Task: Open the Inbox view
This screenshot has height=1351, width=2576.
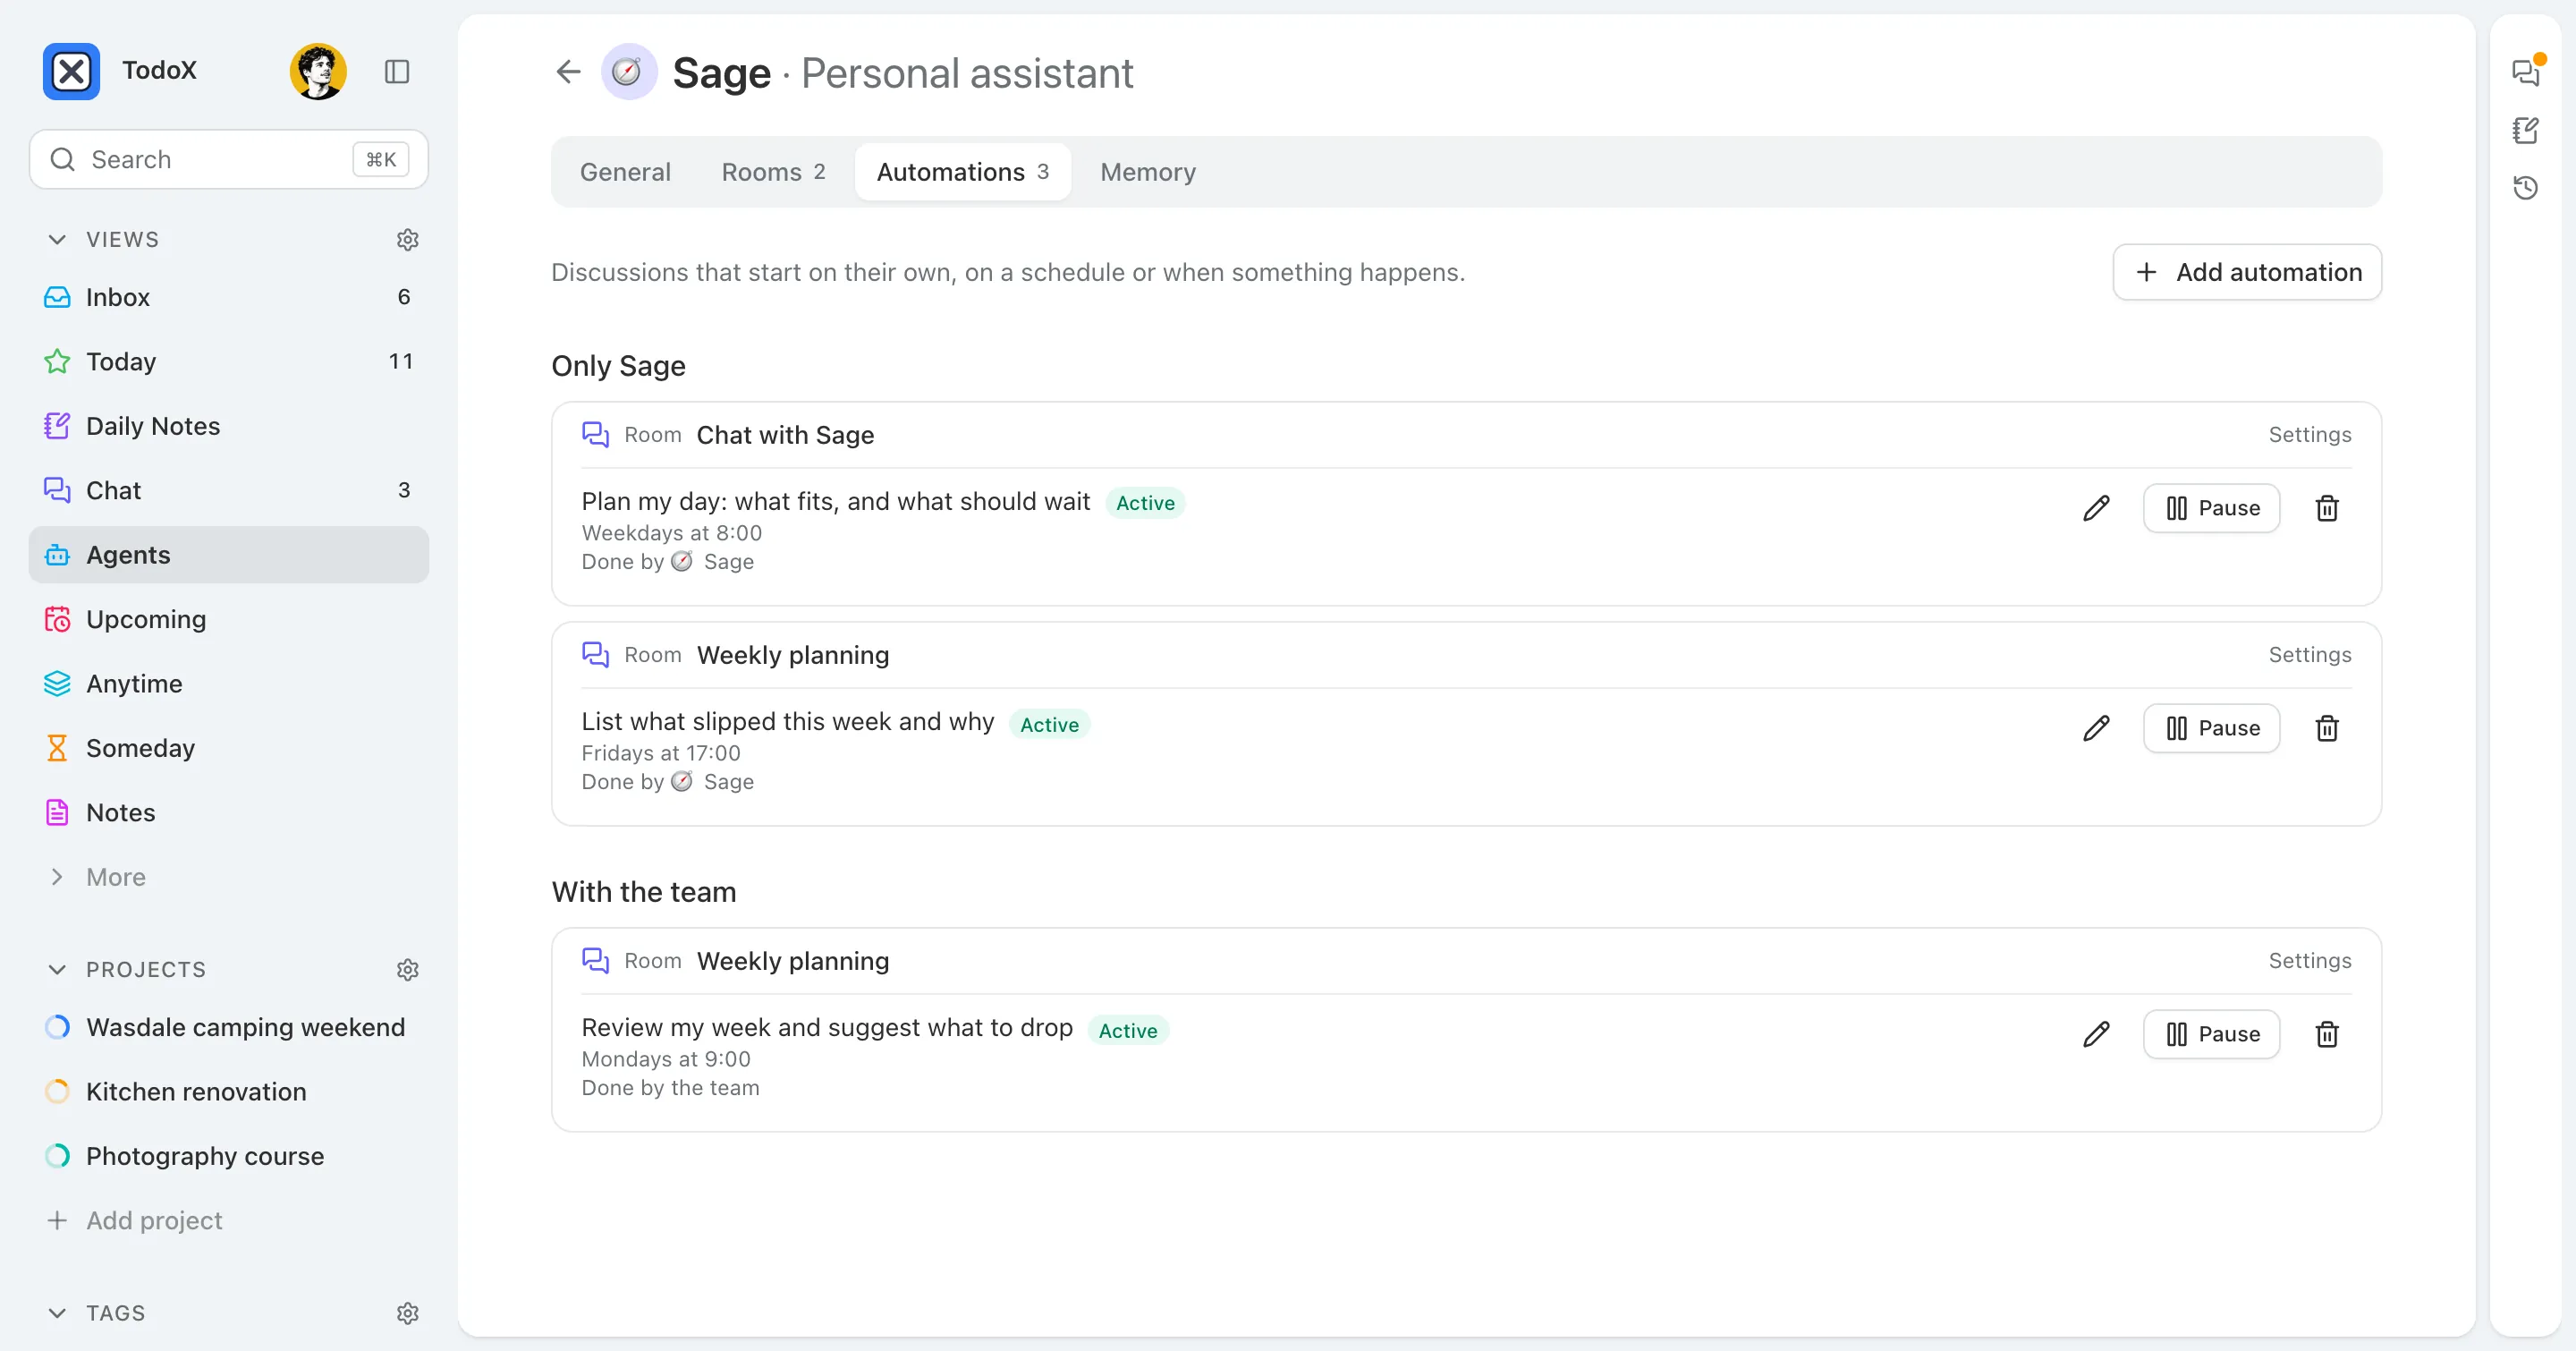Action: (x=229, y=297)
